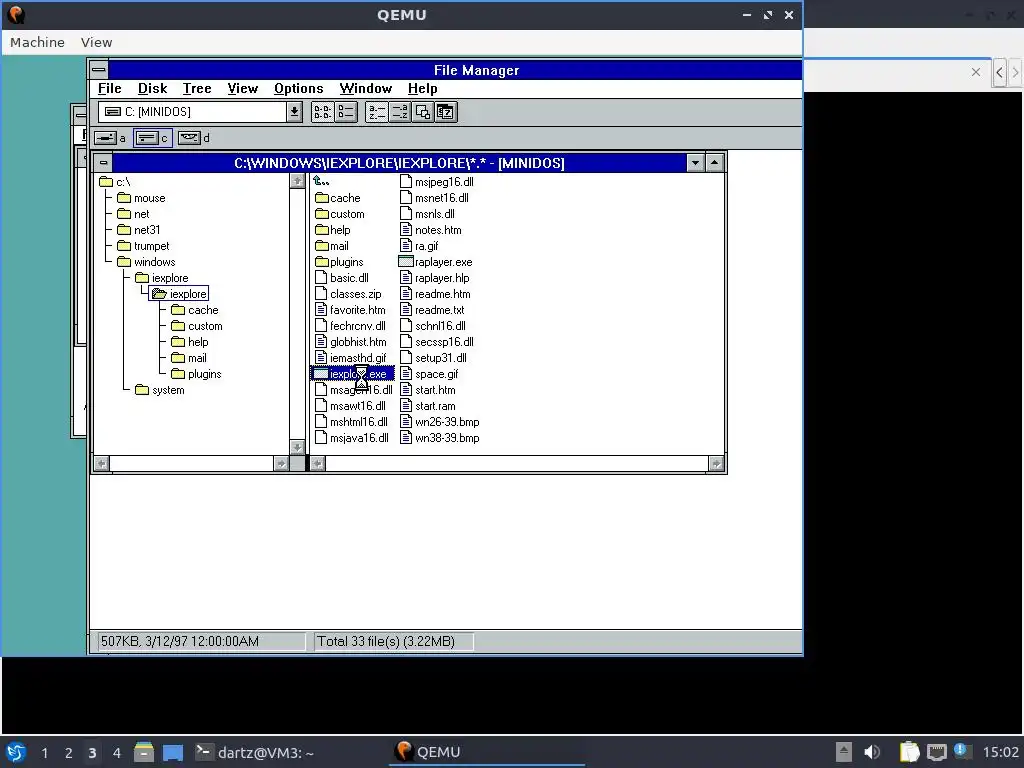Click the sort by name toolbar icon
The width and height of the screenshot is (1024, 768).
(x=377, y=112)
